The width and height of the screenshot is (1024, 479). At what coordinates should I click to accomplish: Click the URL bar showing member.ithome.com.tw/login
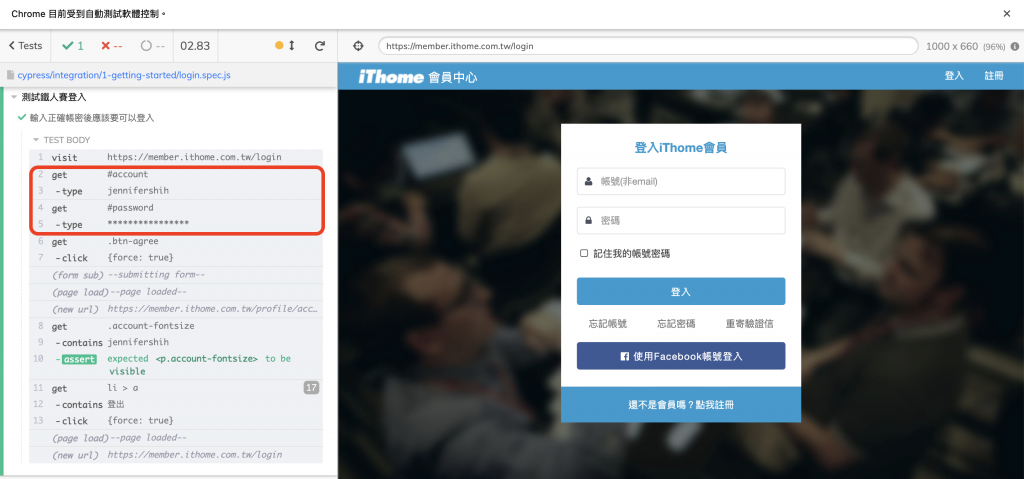(648, 46)
